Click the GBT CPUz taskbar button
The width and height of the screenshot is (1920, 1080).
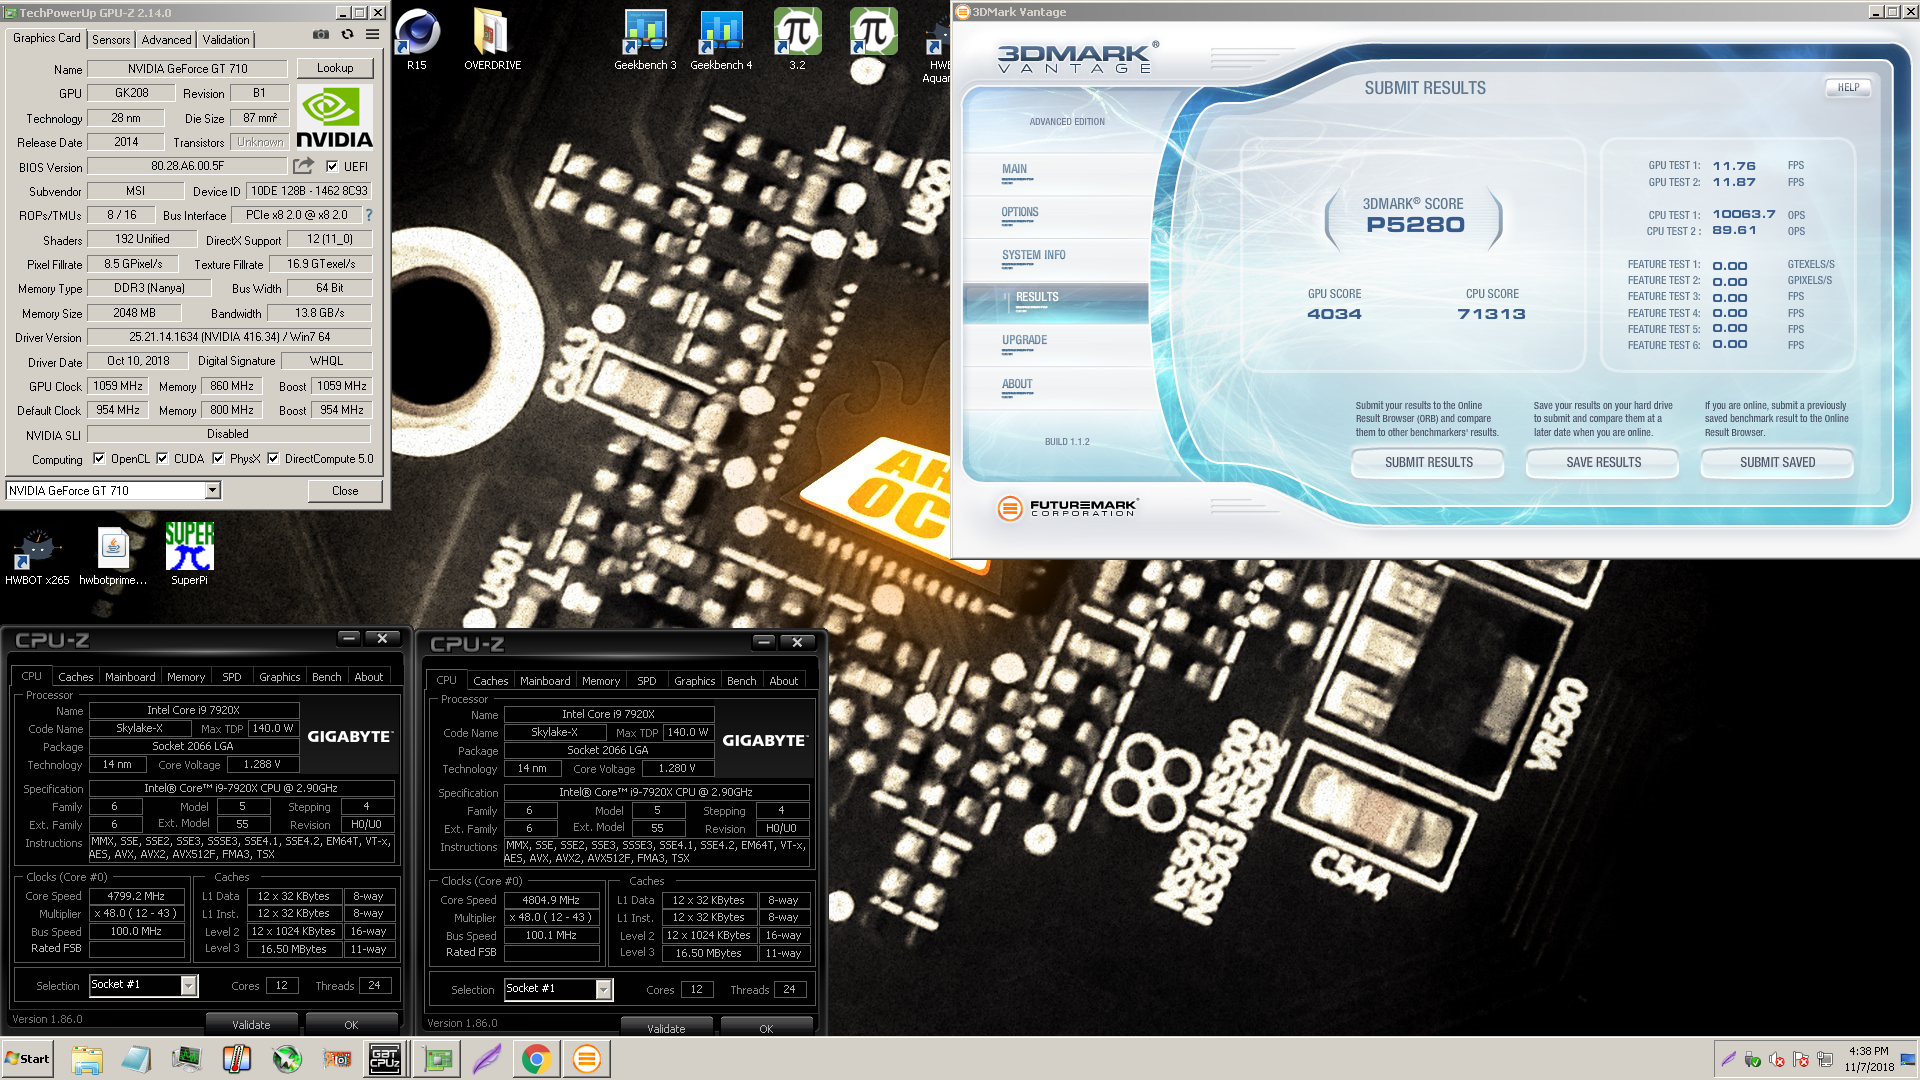click(386, 1059)
